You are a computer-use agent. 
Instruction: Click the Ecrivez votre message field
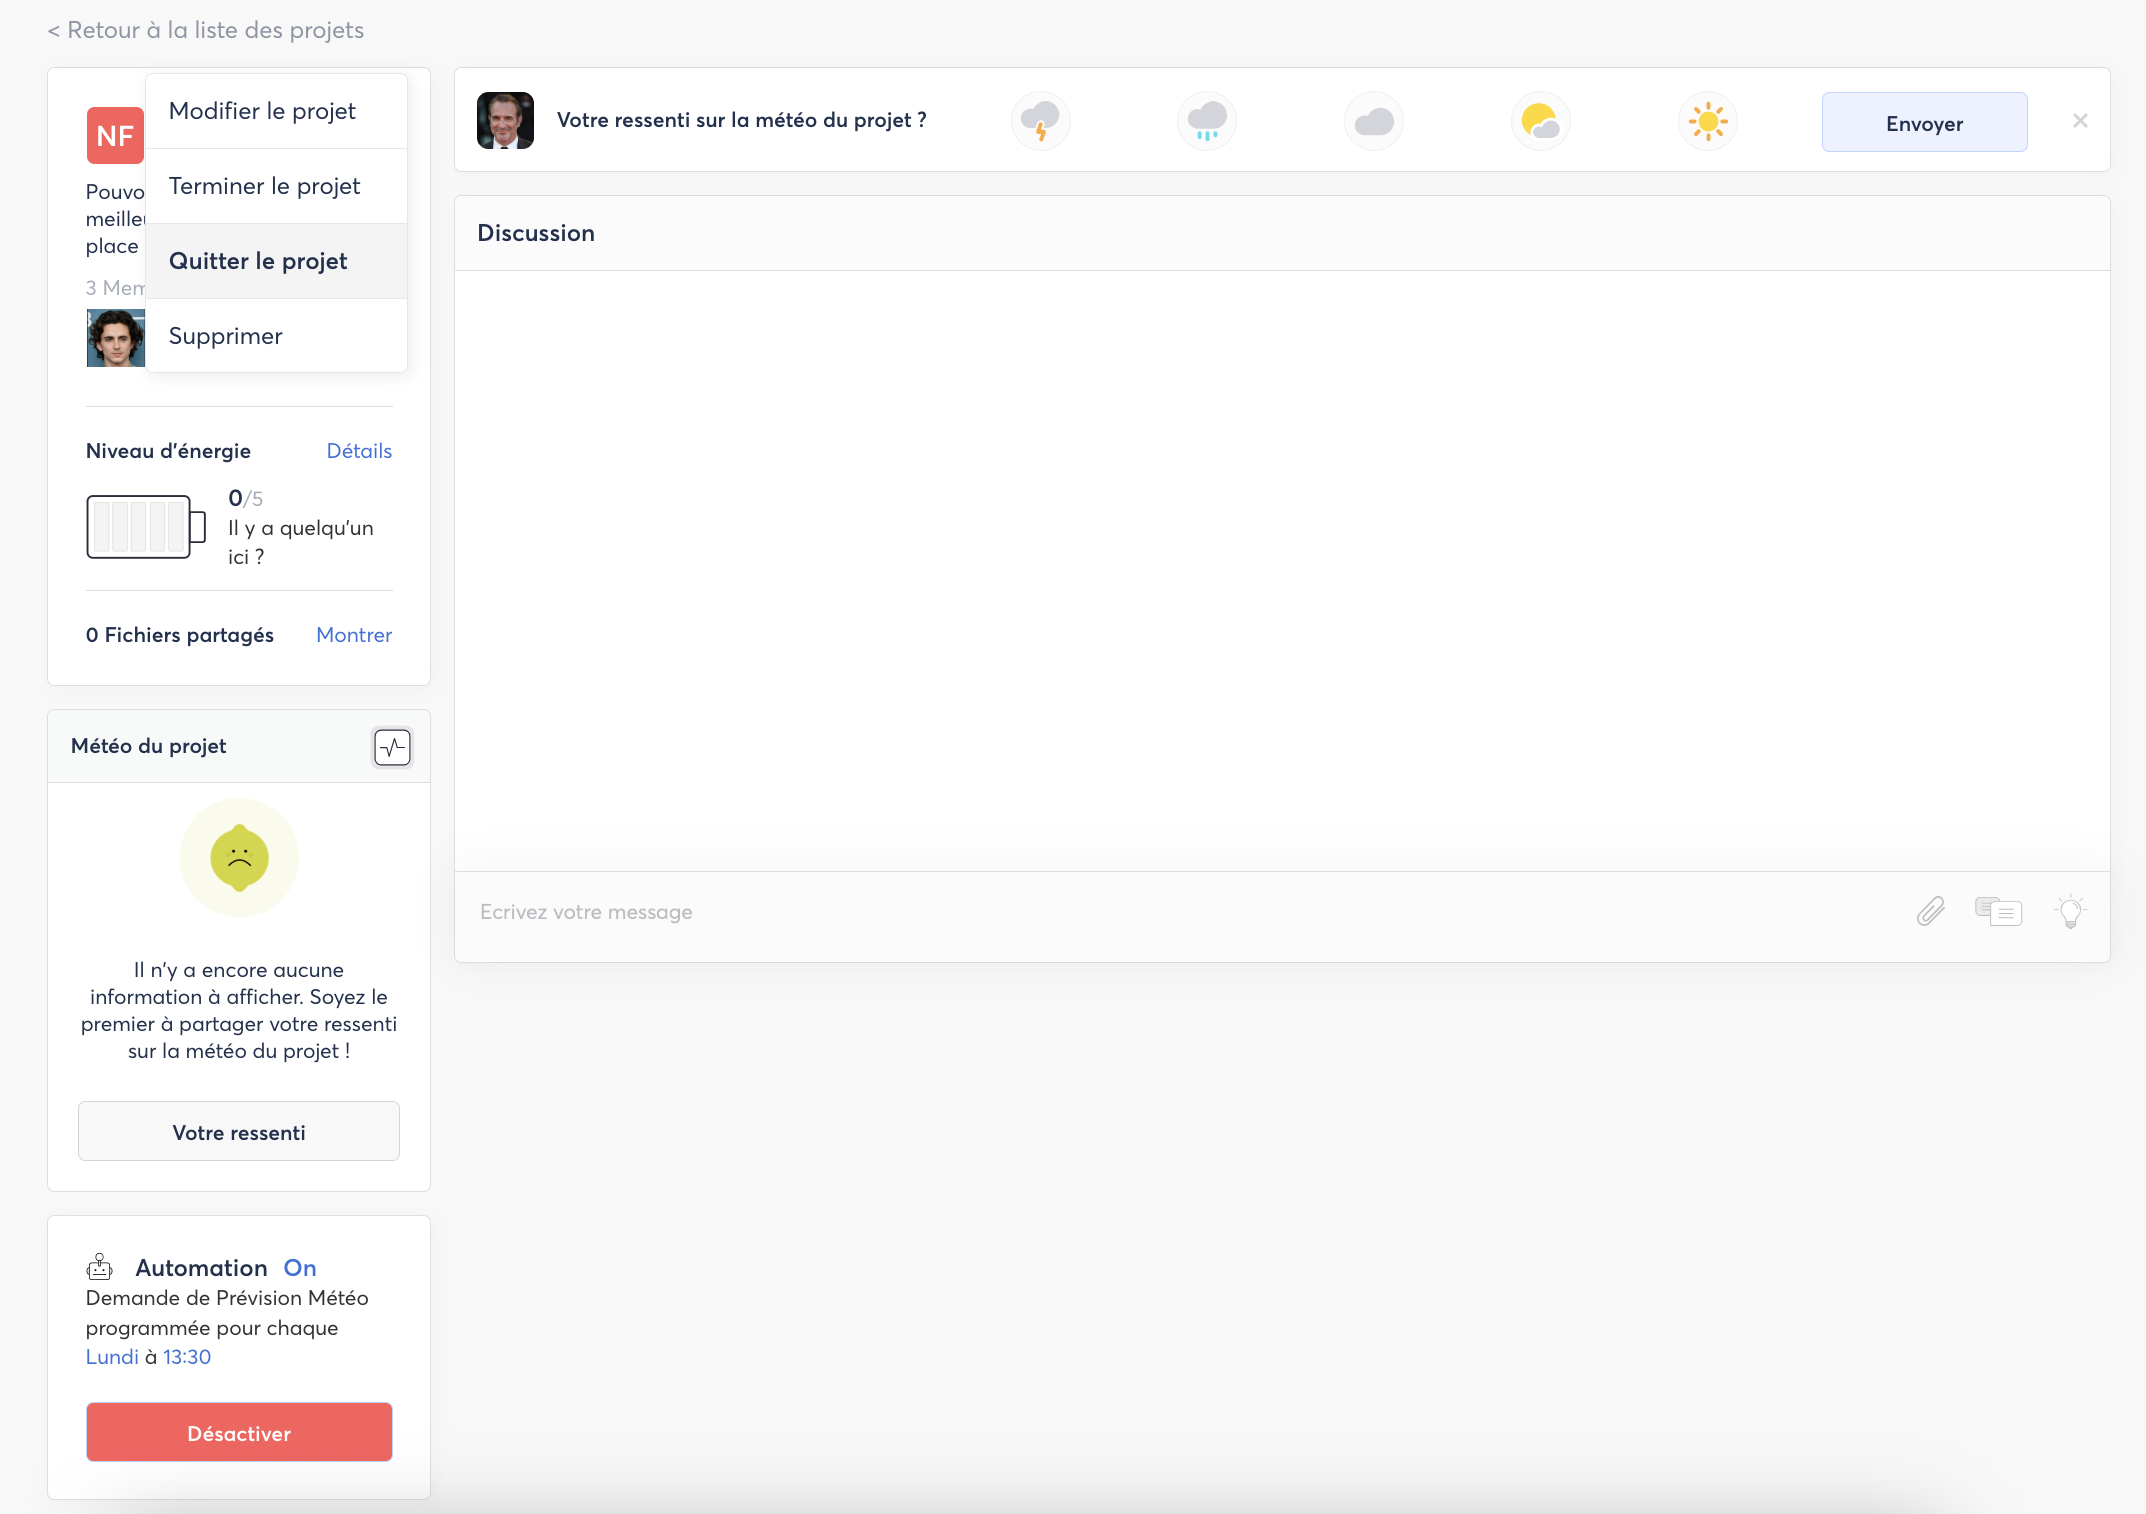[1180, 912]
